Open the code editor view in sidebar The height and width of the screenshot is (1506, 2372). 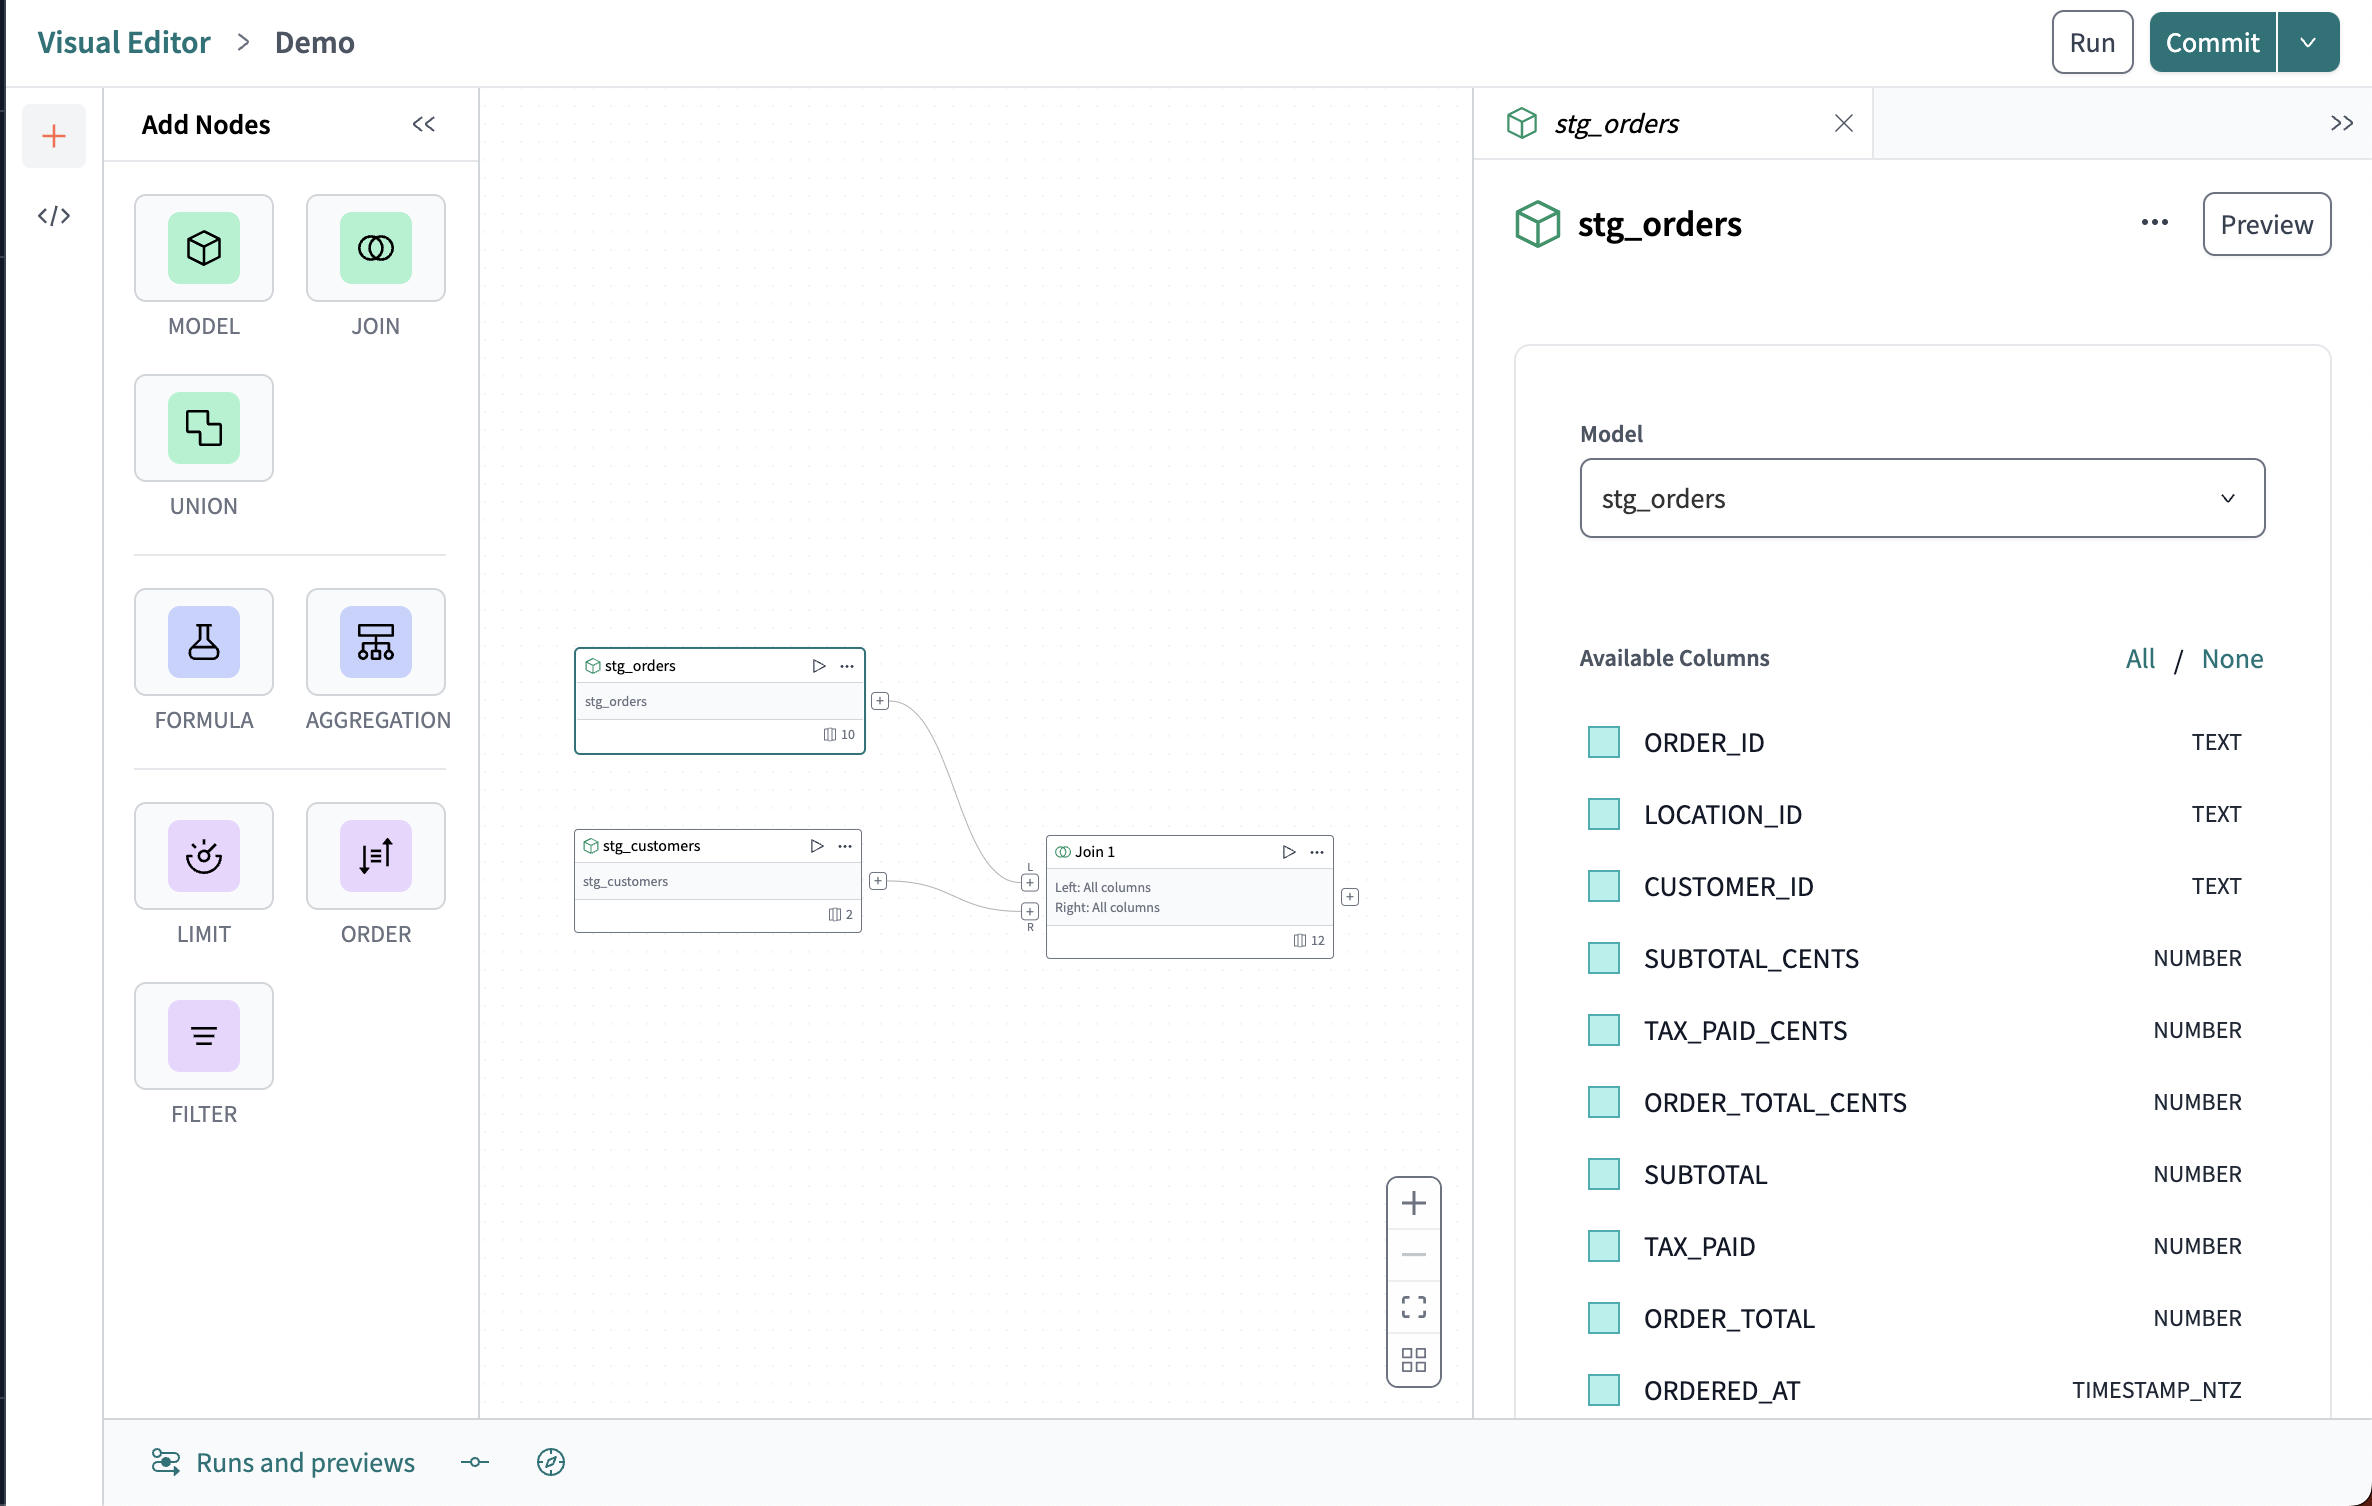pyautogui.click(x=54, y=214)
